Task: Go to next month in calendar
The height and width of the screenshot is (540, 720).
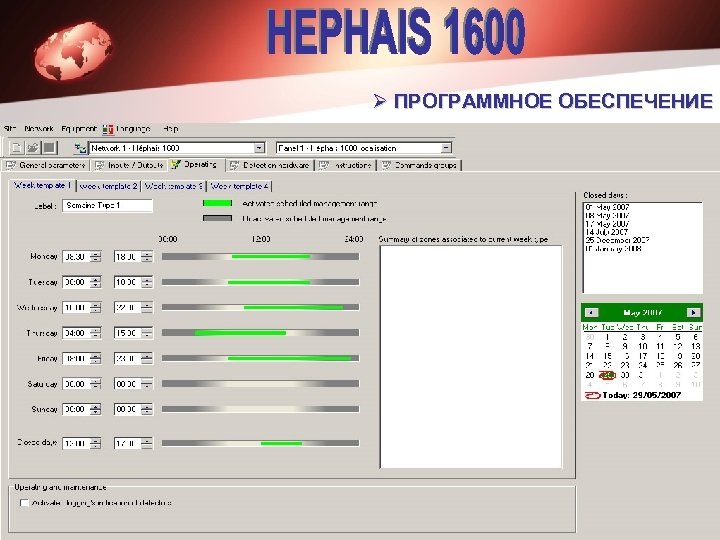Action: 693,313
